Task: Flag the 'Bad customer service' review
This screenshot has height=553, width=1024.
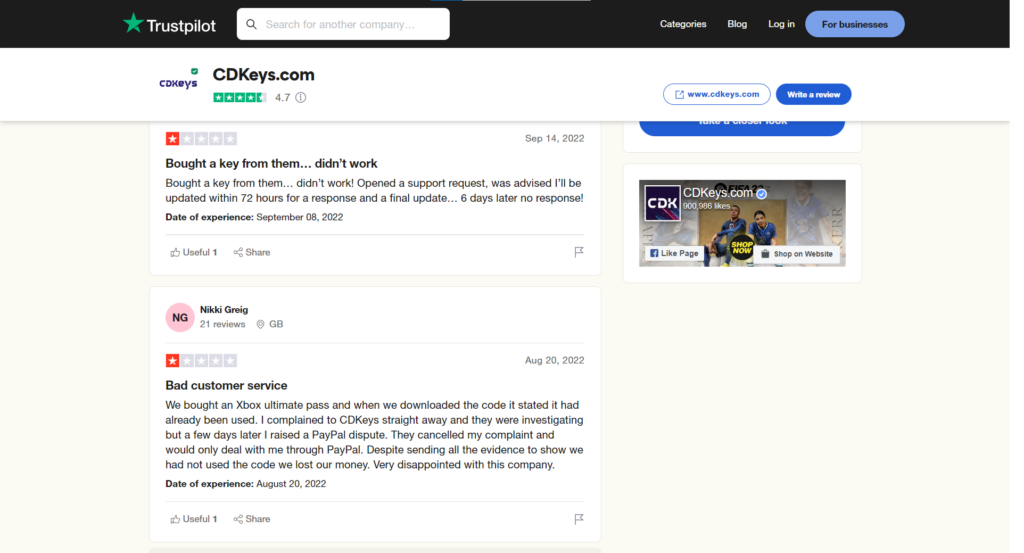Action: [x=579, y=519]
